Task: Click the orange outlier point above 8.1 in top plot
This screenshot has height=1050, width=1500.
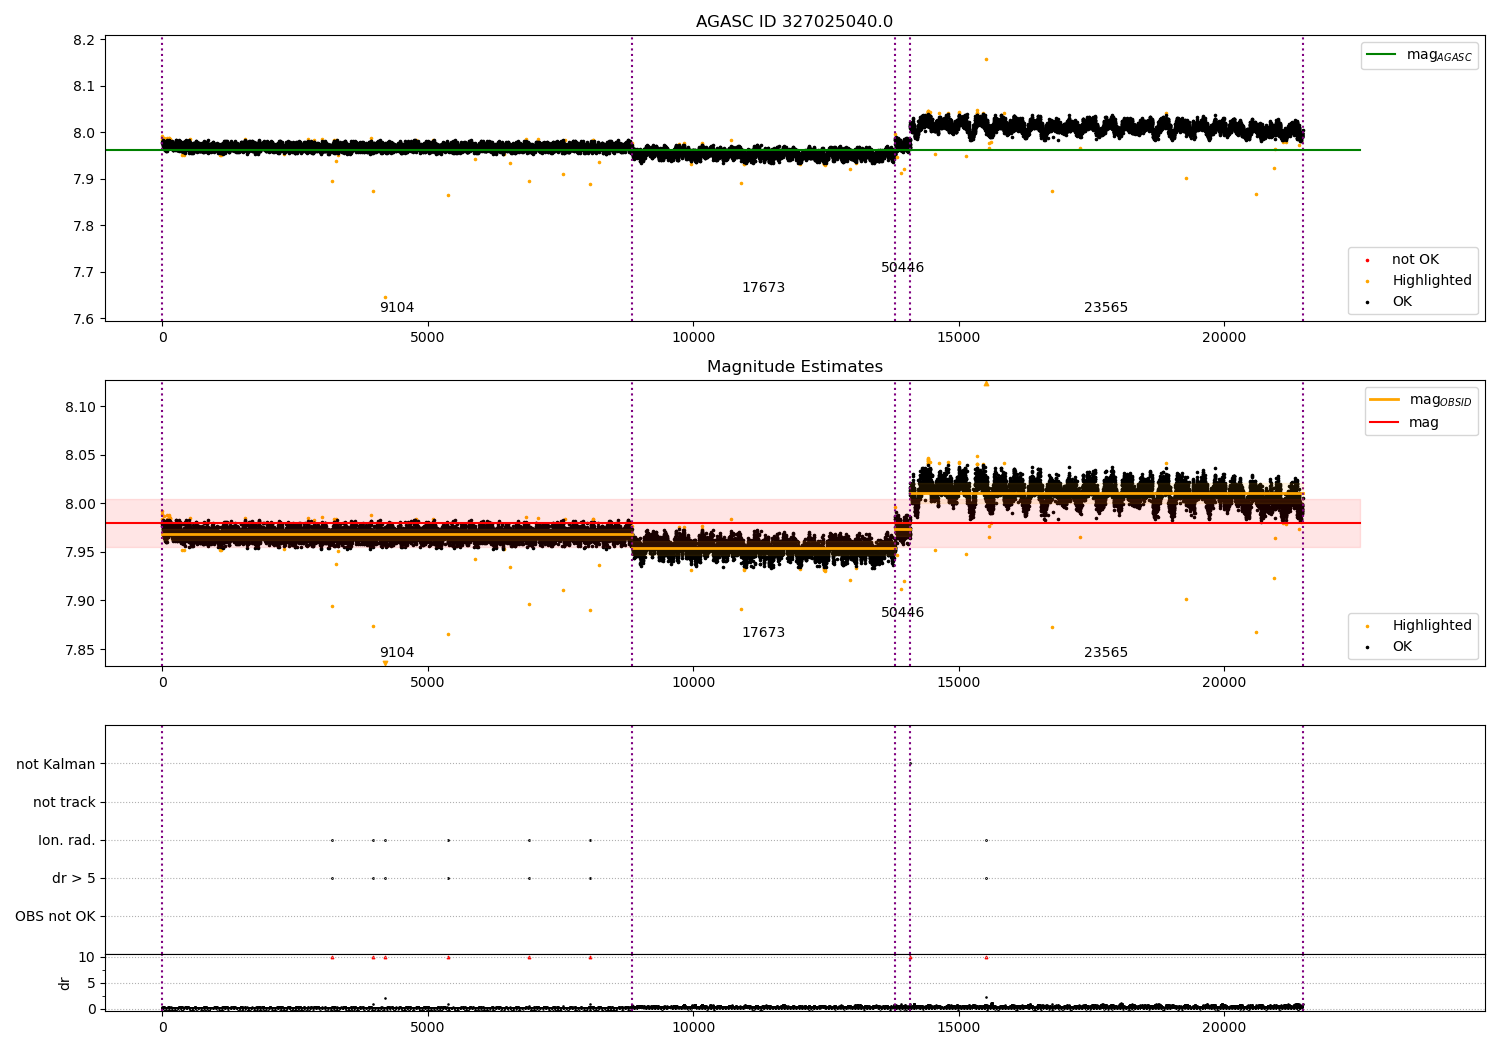Action: pos(986,59)
